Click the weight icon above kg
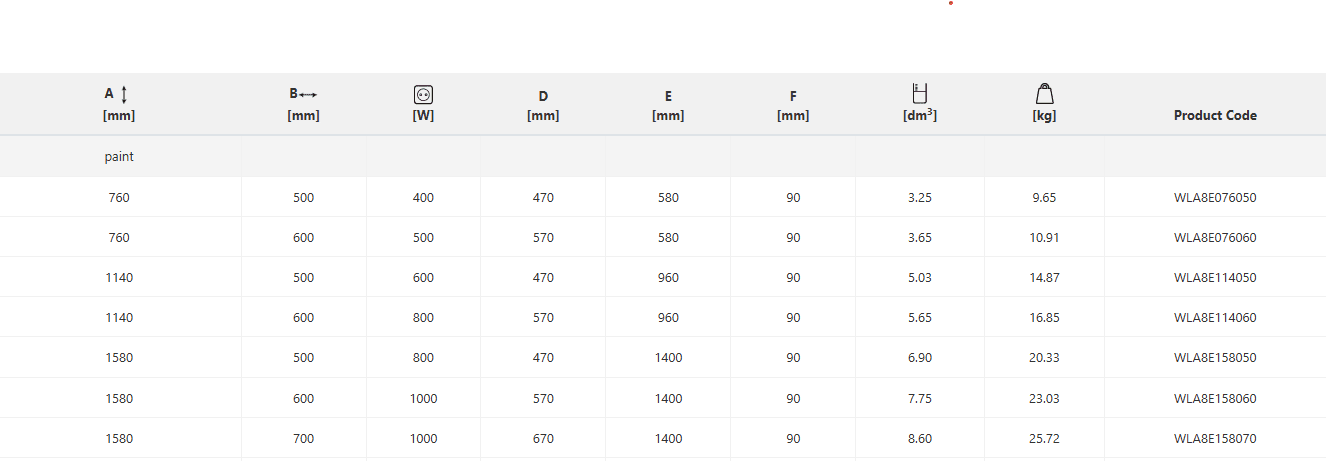This screenshot has height=461, width=1326. (1044, 94)
